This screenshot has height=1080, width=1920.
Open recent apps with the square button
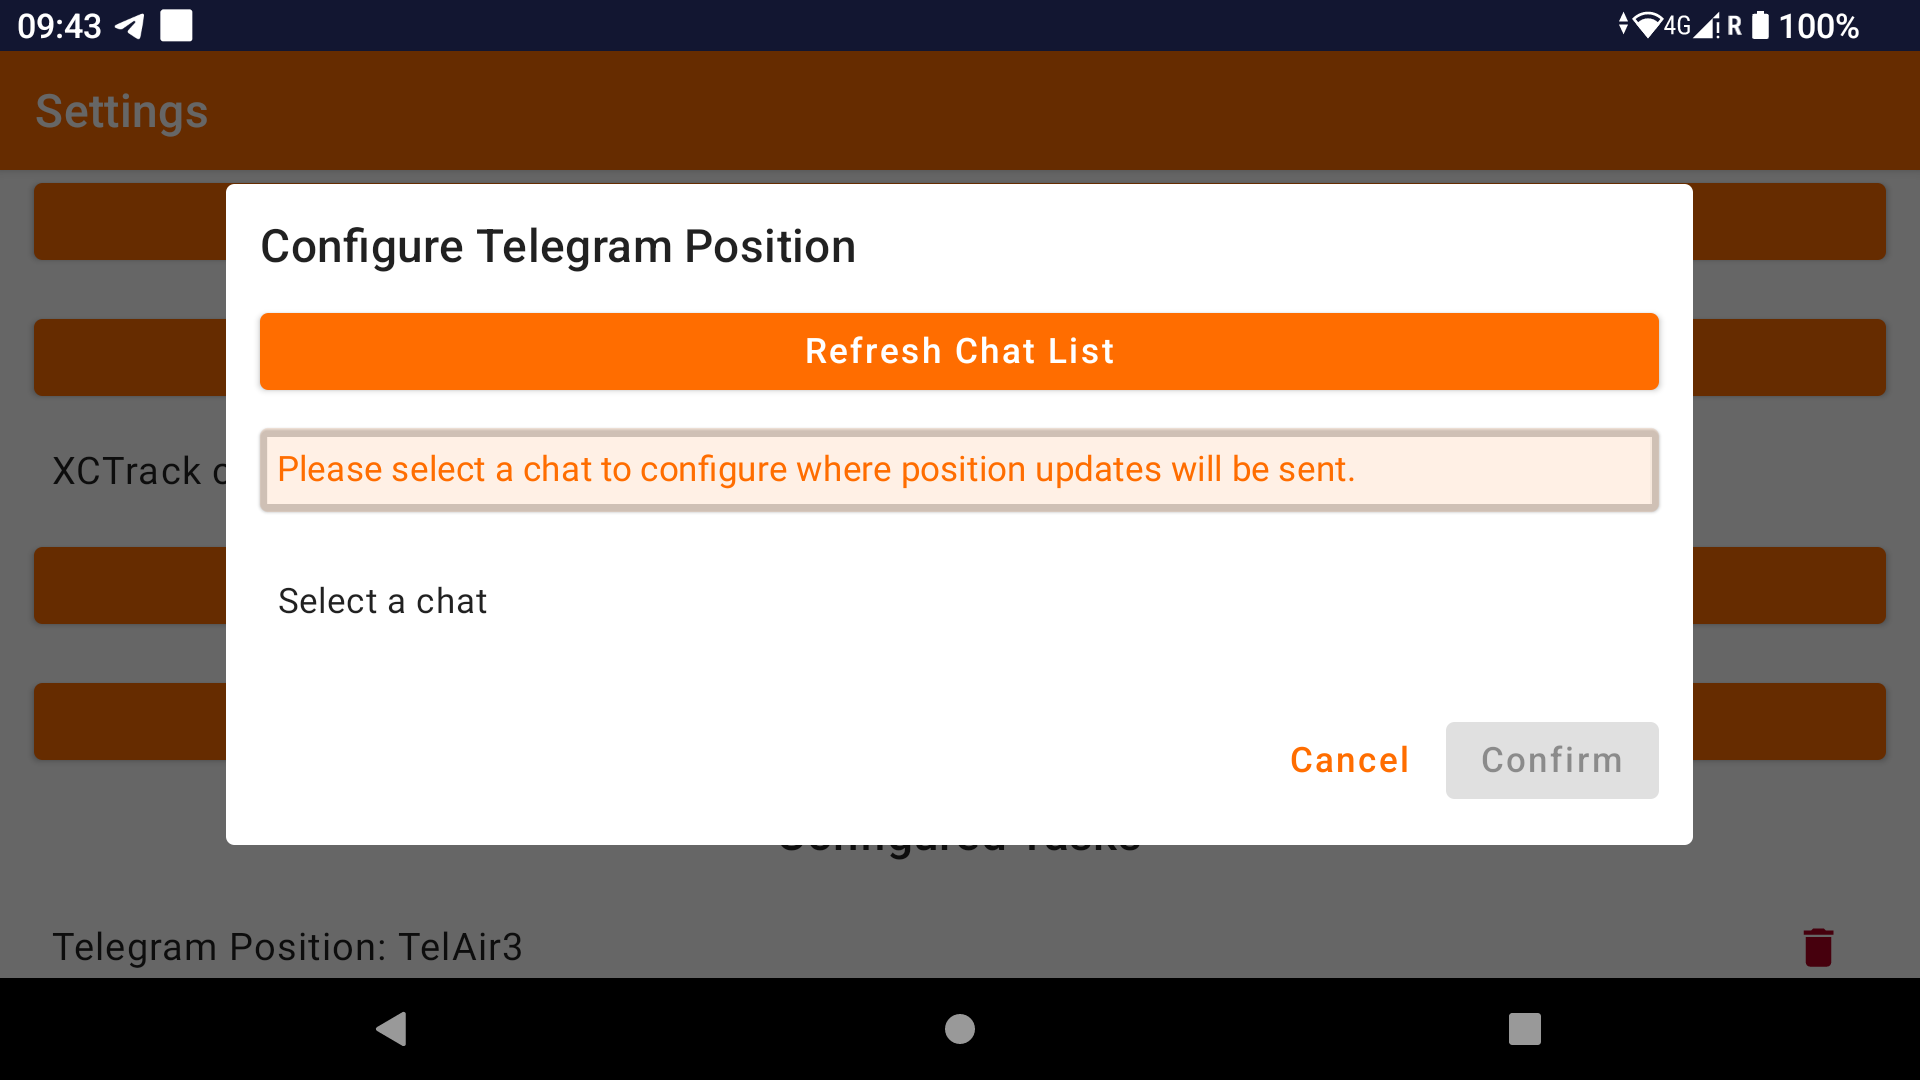pyautogui.click(x=1524, y=1029)
